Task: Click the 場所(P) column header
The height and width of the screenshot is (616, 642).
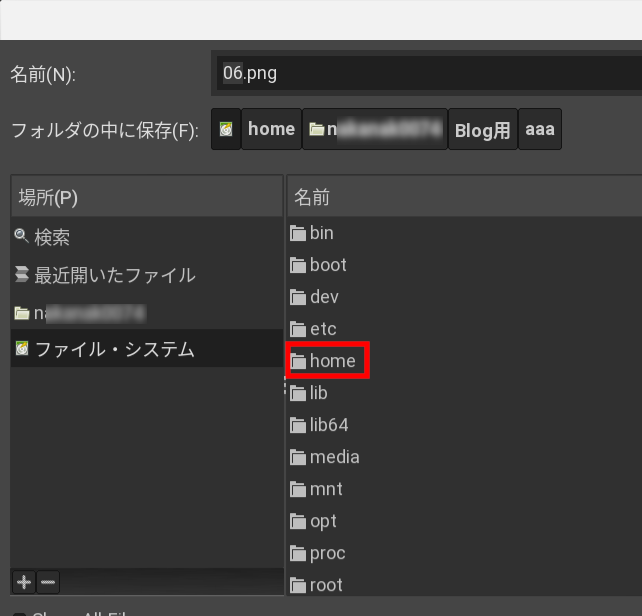Action: (147, 197)
